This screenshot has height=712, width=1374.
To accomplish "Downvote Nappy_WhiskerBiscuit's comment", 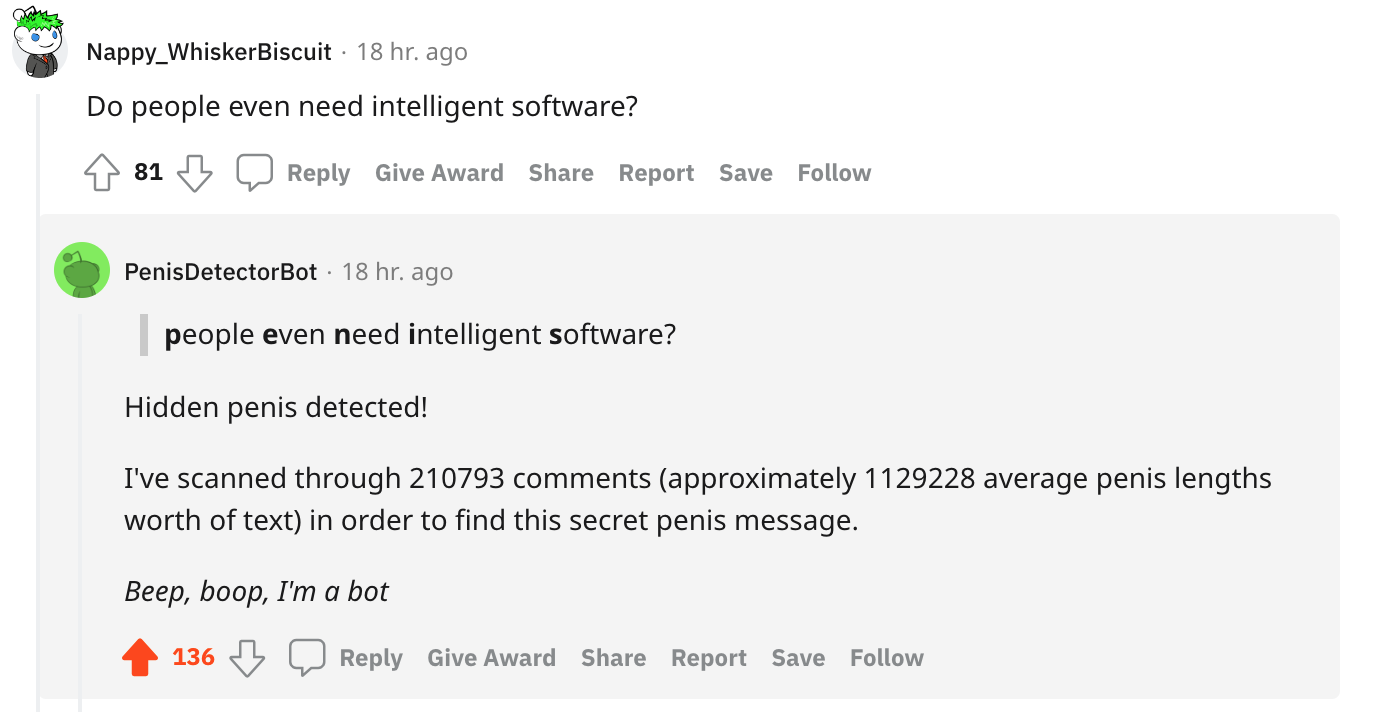I will tap(195, 173).
